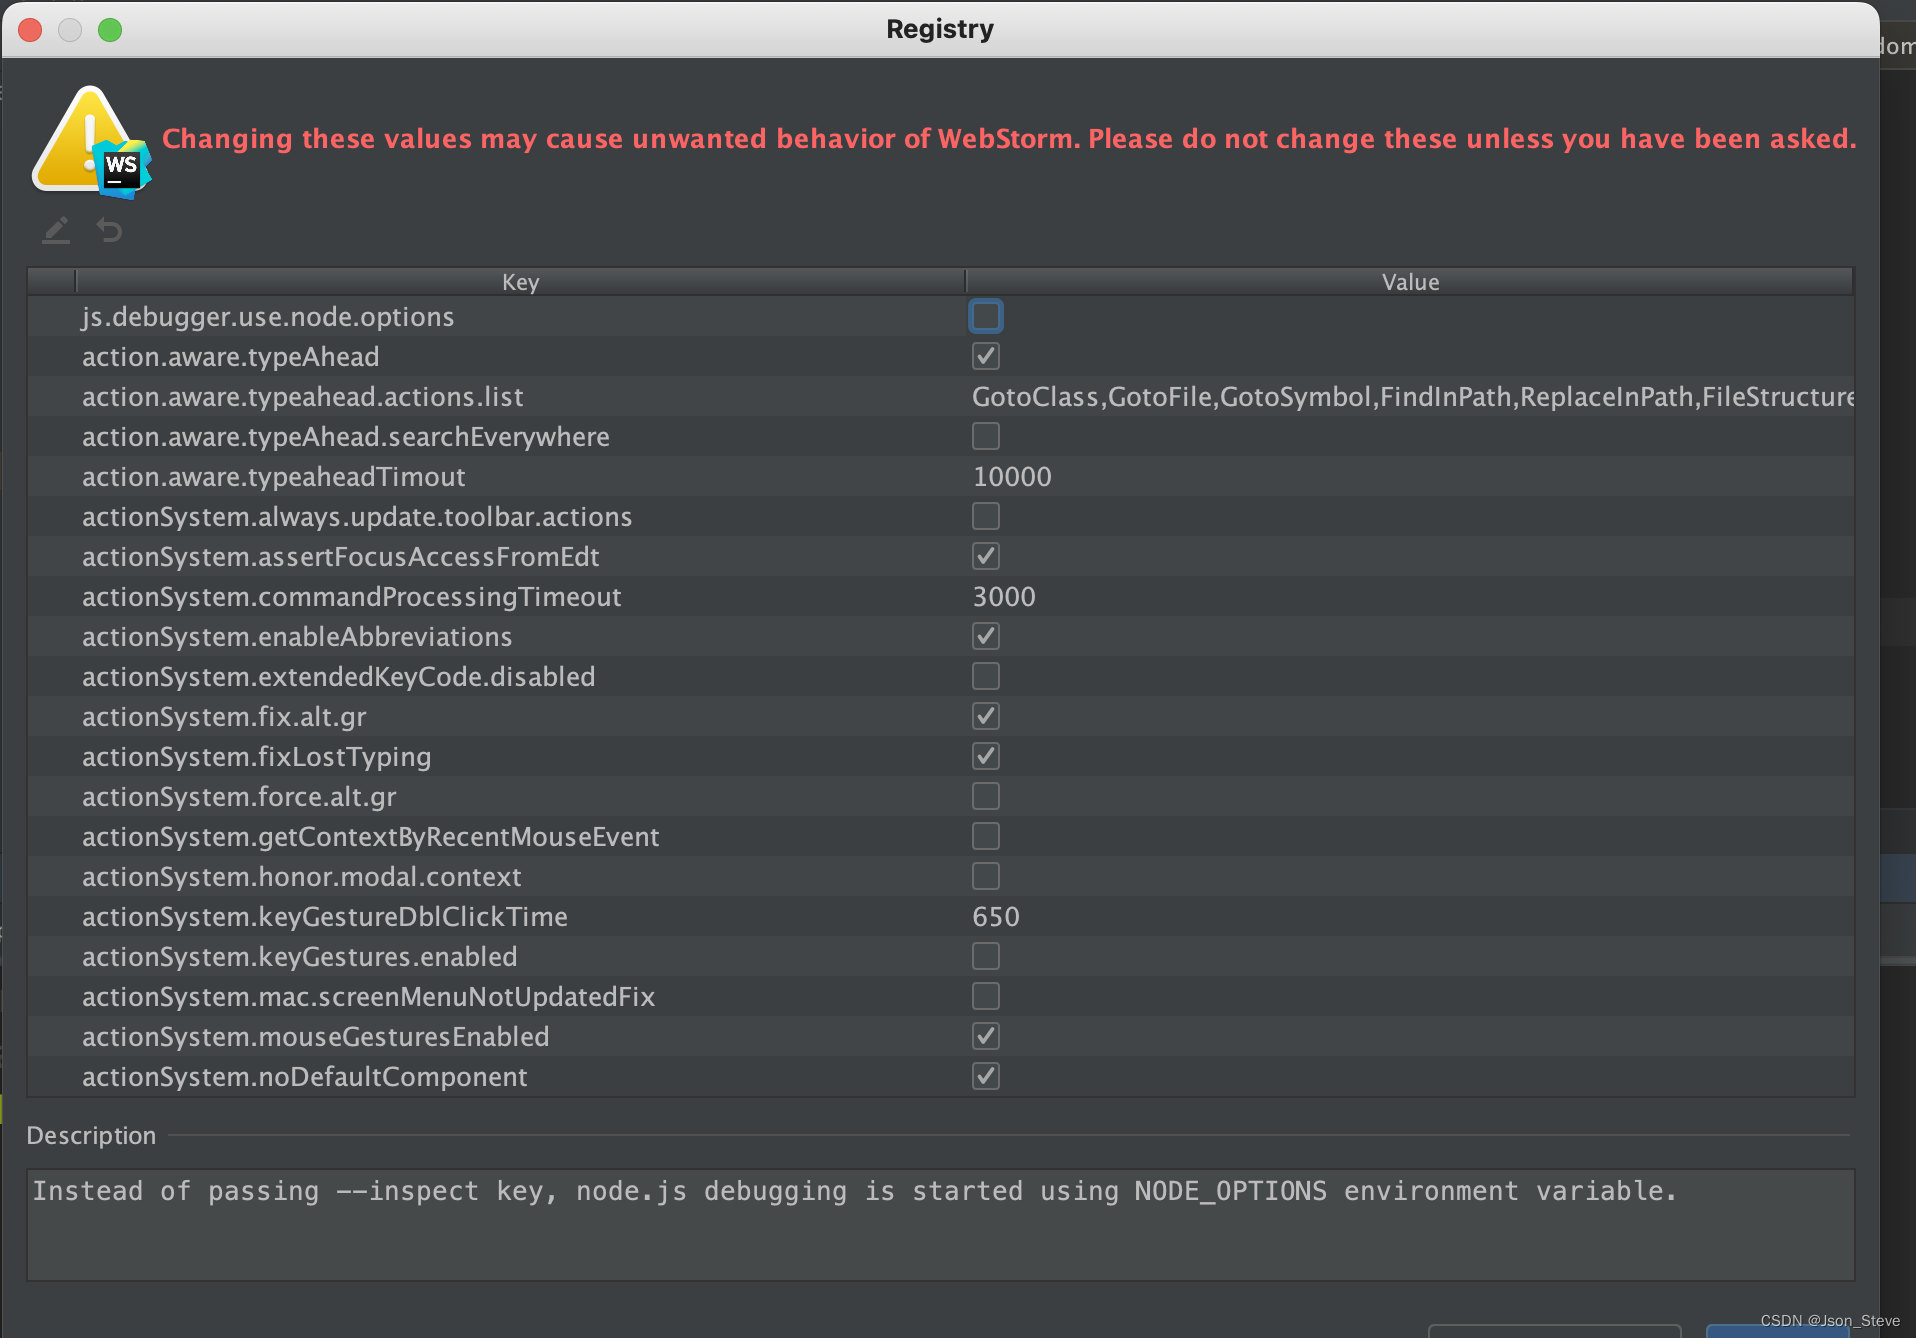Click the yellow minimize button
Screen dimensions: 1916x1338
[x=70, y=29]
